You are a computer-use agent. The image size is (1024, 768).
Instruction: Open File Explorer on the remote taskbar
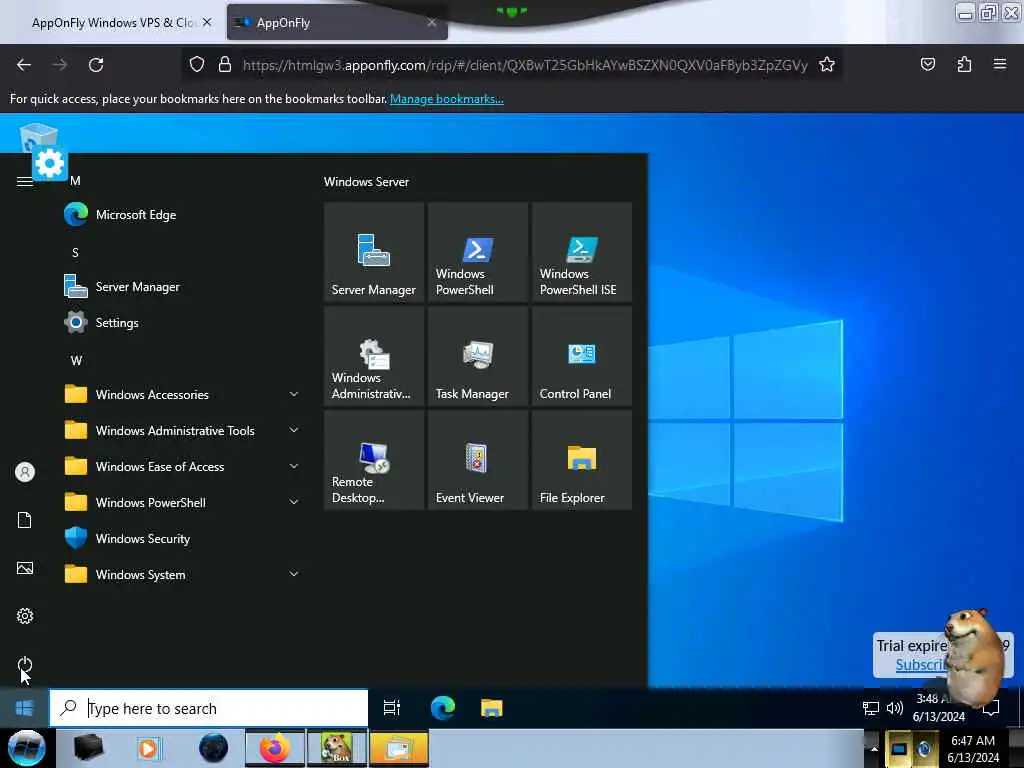[x=492, y=708]
